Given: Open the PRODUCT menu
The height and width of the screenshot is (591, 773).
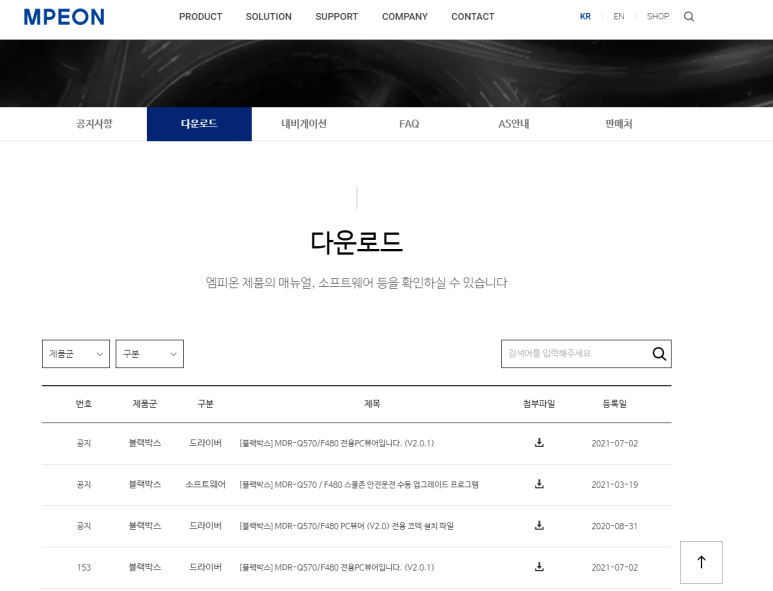Looking at the screenshot, I should point(201,17).
